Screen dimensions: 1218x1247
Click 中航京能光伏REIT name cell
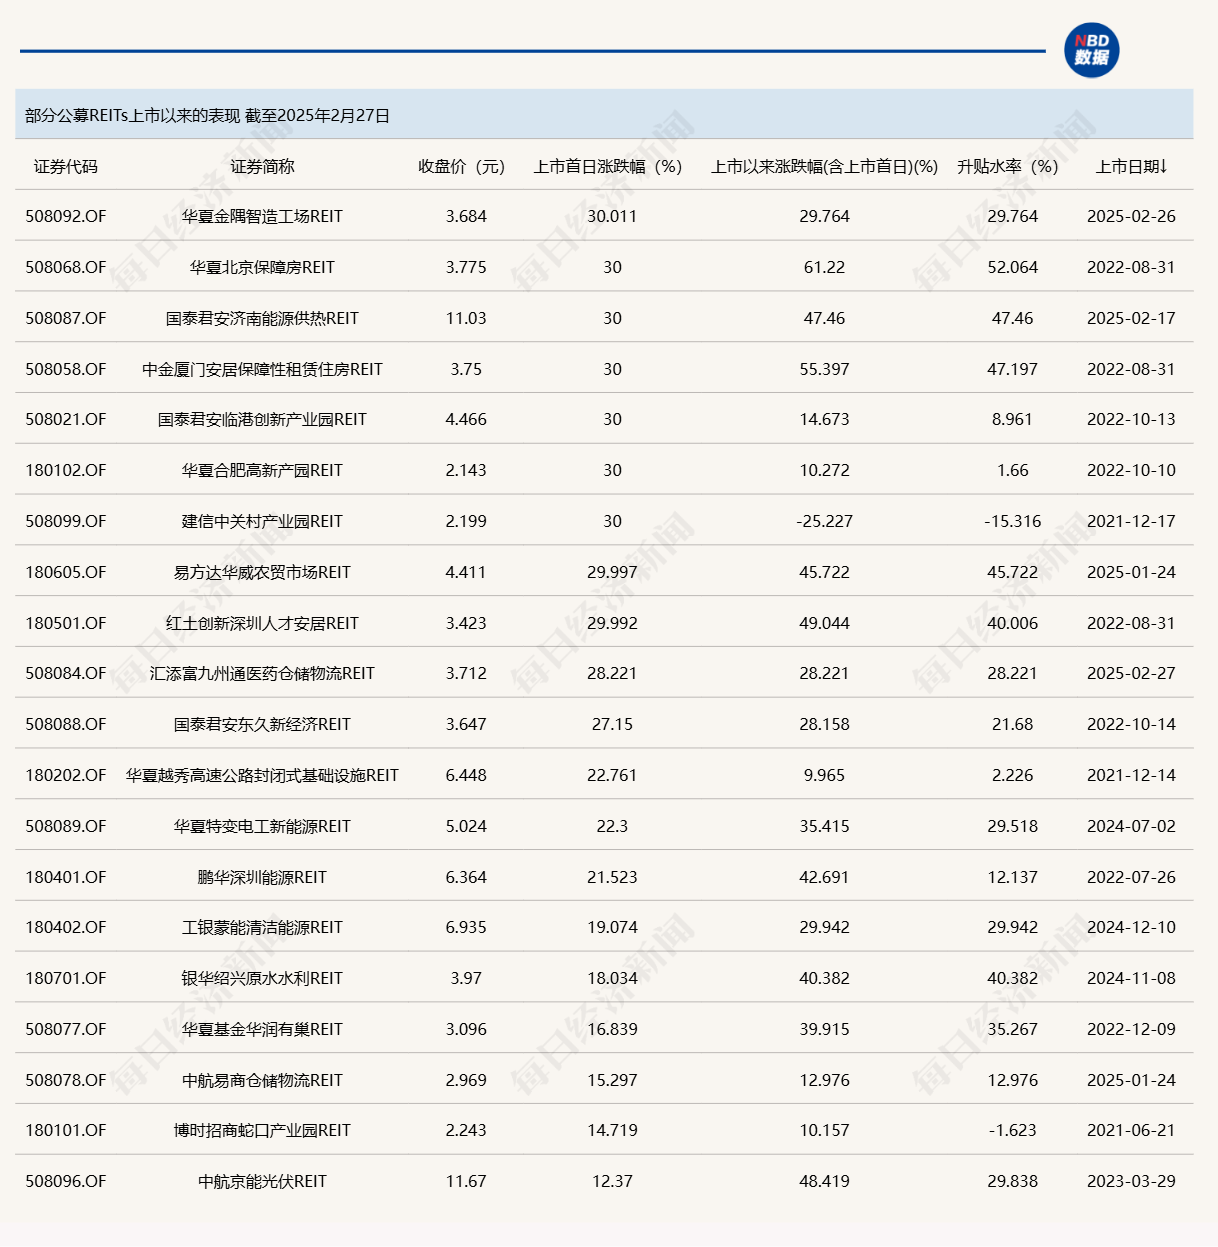[x=262, y=1181]
